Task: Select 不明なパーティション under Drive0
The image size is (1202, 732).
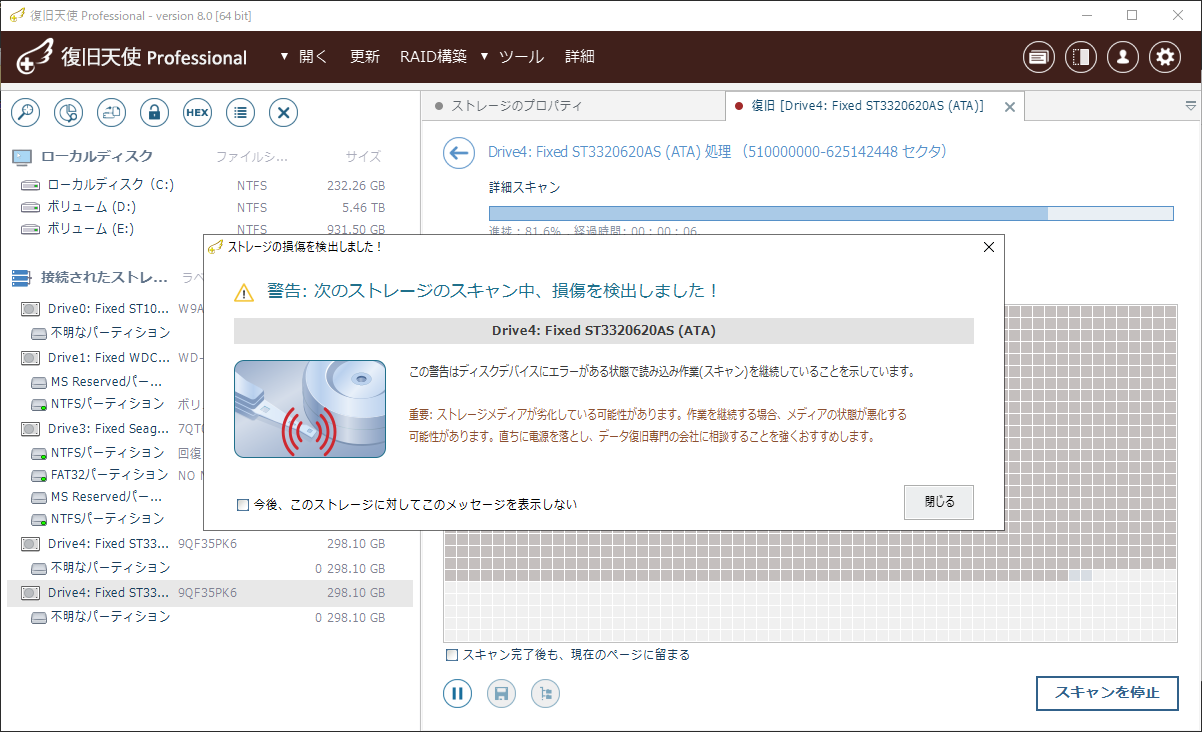Action: click(110, 332)
